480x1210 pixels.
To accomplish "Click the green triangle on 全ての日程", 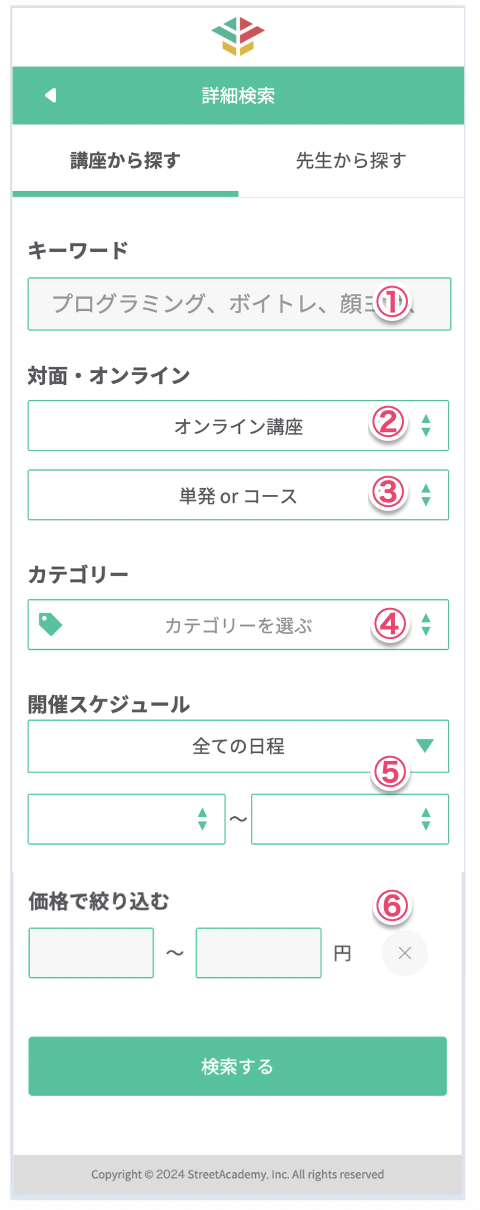I will pos(425,746).
